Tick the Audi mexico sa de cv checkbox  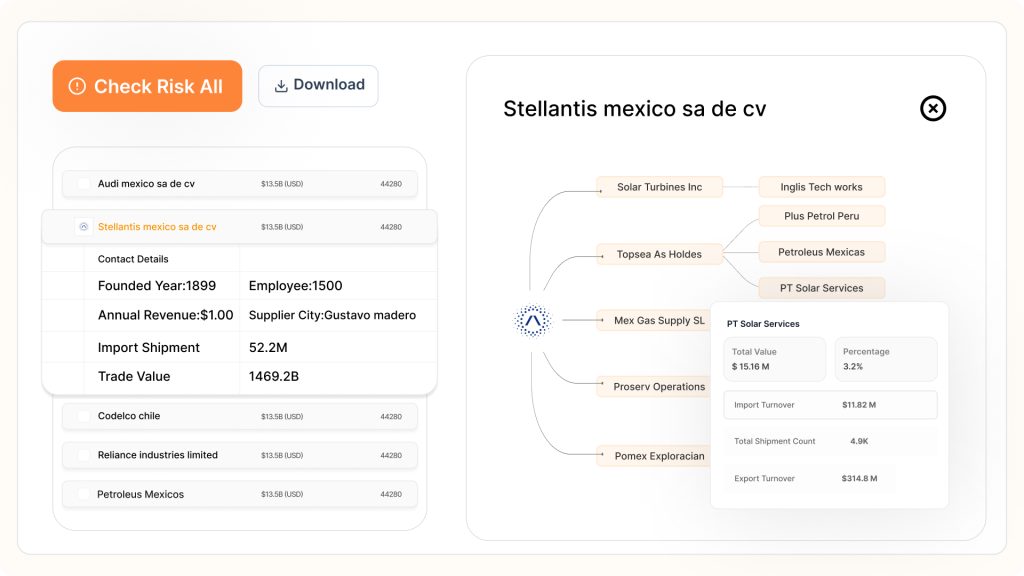click(84, 184)
